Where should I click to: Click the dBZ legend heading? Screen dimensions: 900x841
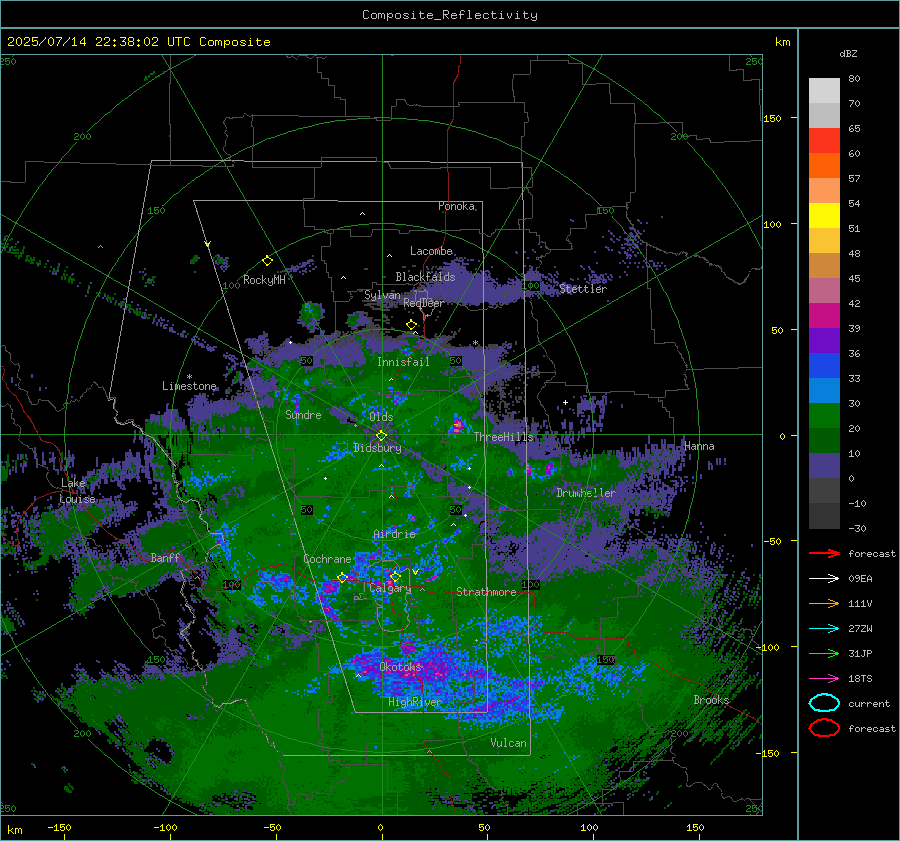[848, 53]
